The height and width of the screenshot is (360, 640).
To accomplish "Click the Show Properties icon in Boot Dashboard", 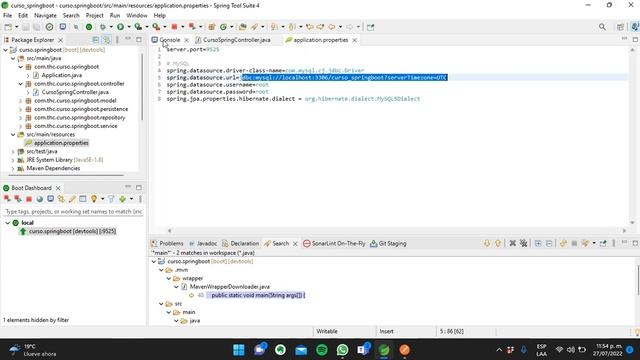I will tap(82, 199).
